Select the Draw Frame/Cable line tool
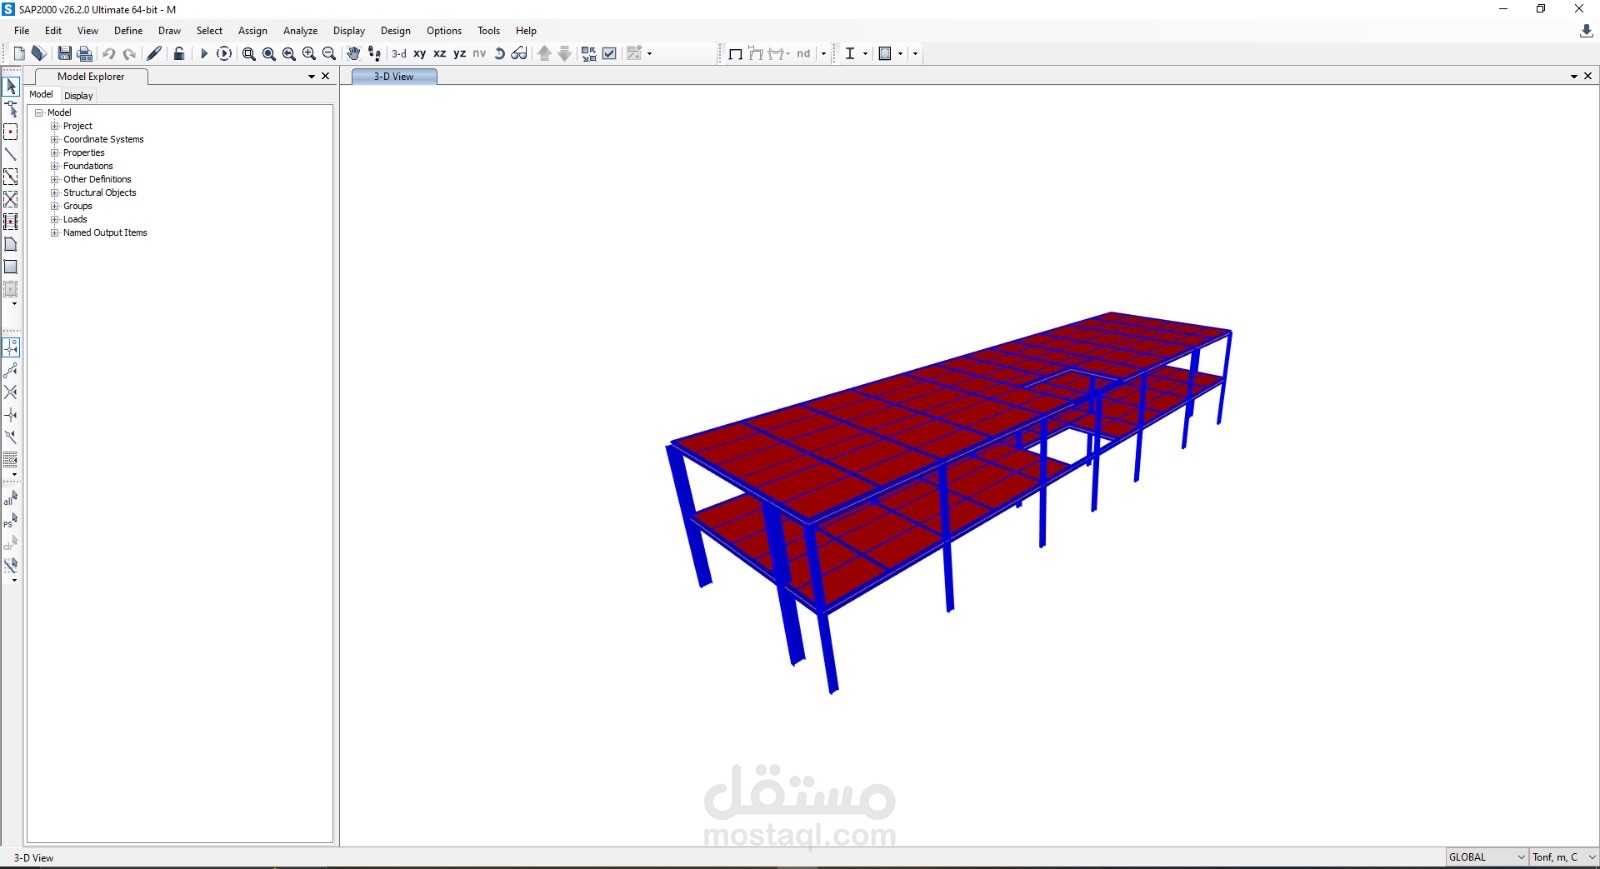Image resolution: width=1600 pixels, height=869 pixels. [11, 154]
